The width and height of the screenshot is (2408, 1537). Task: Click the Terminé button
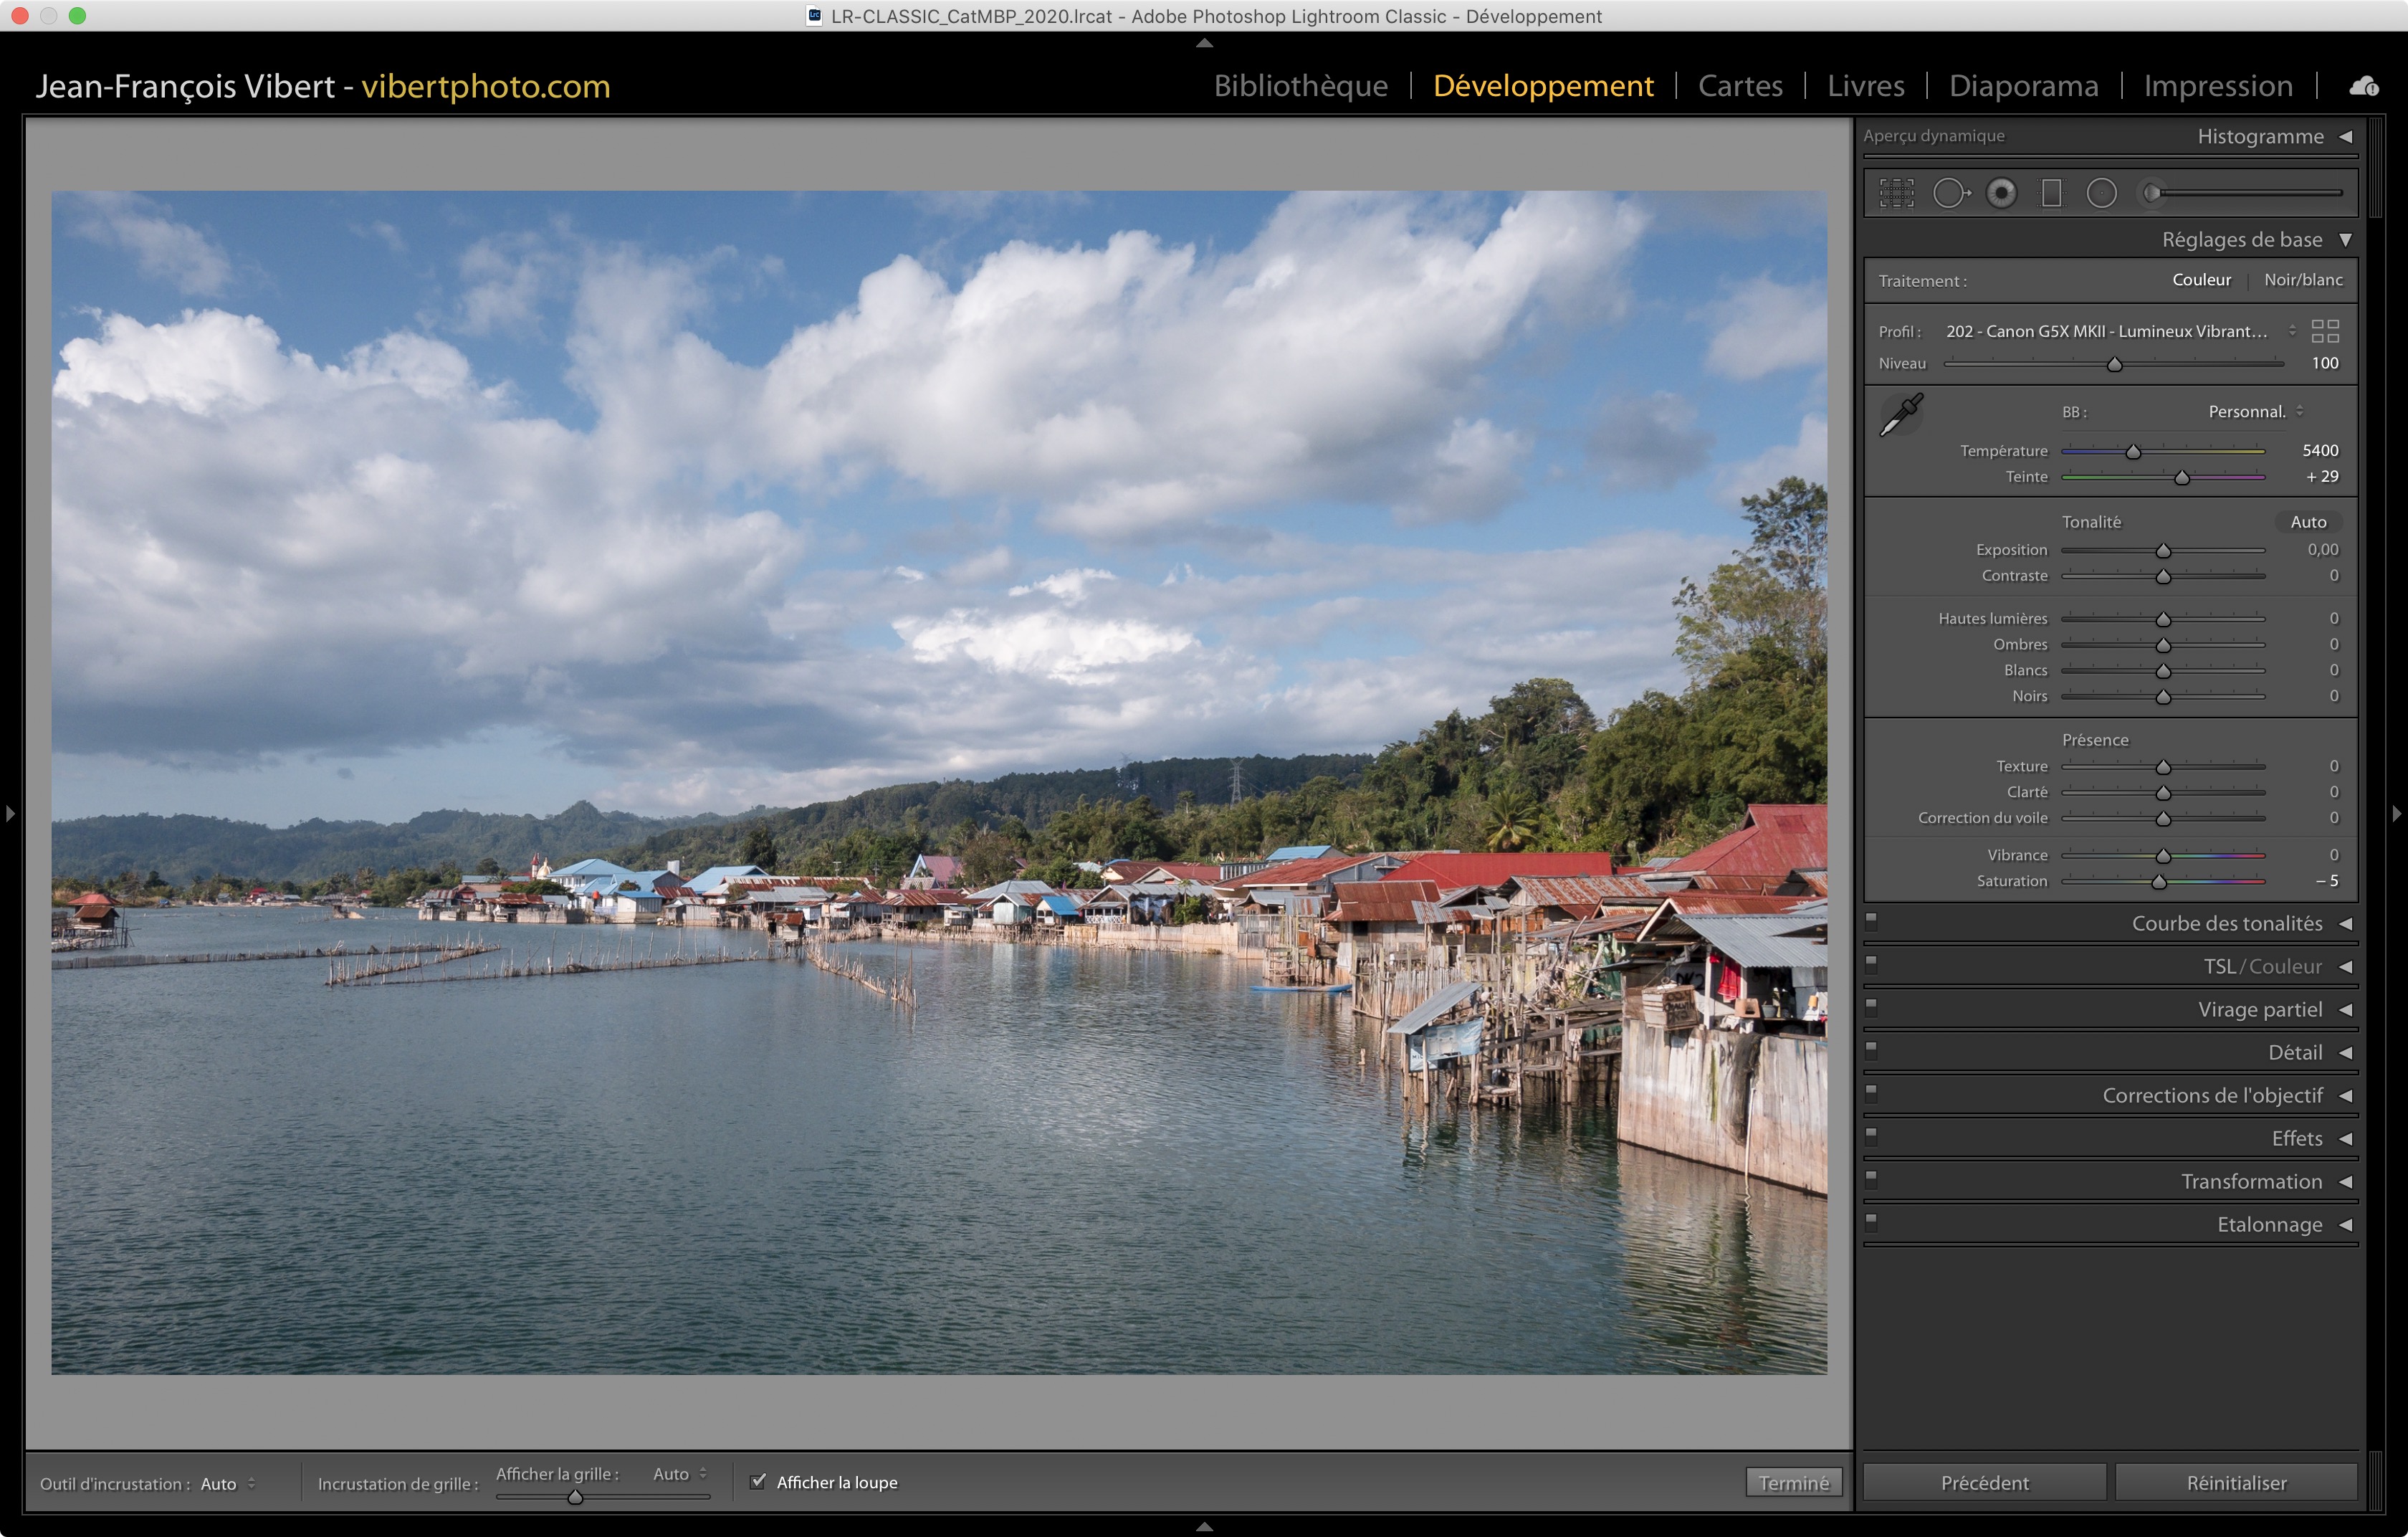pos(1793,1483)
